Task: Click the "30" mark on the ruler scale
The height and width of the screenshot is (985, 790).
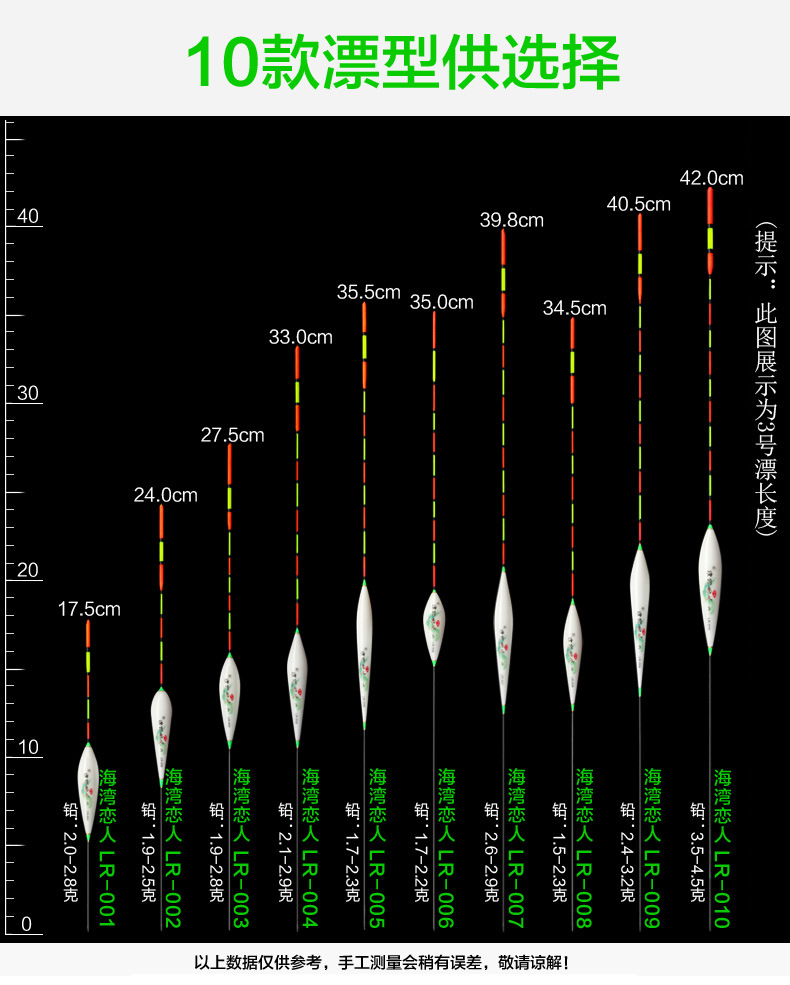Action: click(28, 393)
